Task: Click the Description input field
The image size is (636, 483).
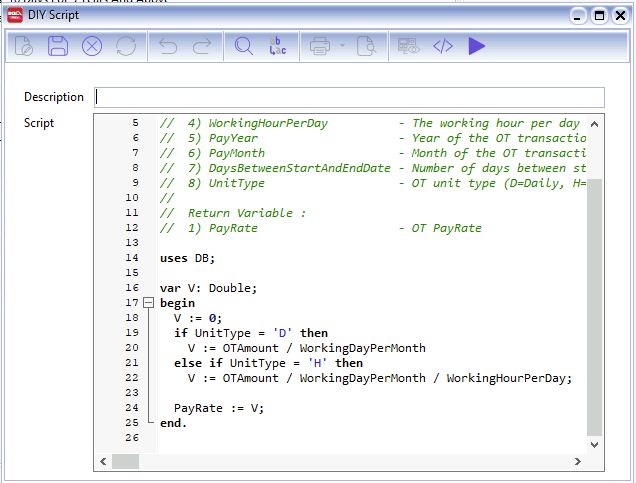Action: (349, 97)
